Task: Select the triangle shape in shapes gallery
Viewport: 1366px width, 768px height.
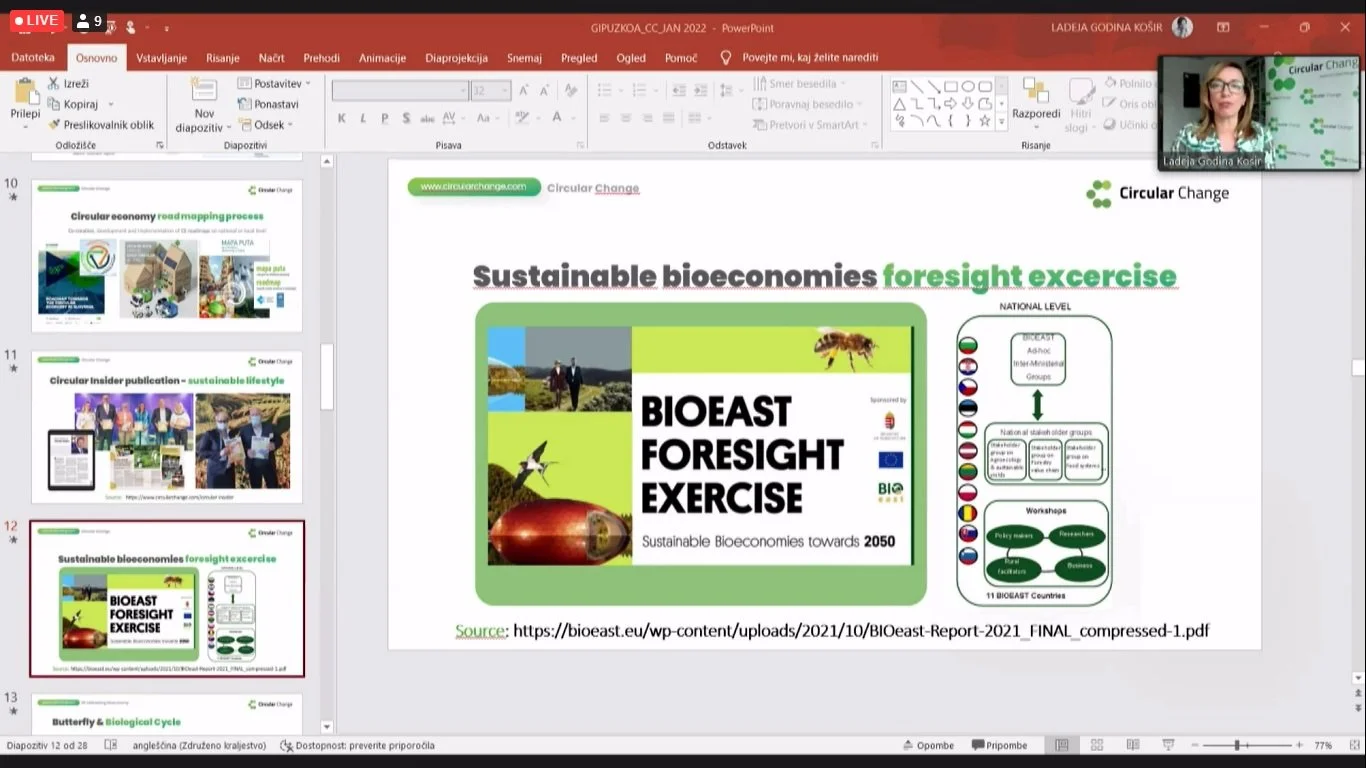Action: pos(899,104)
